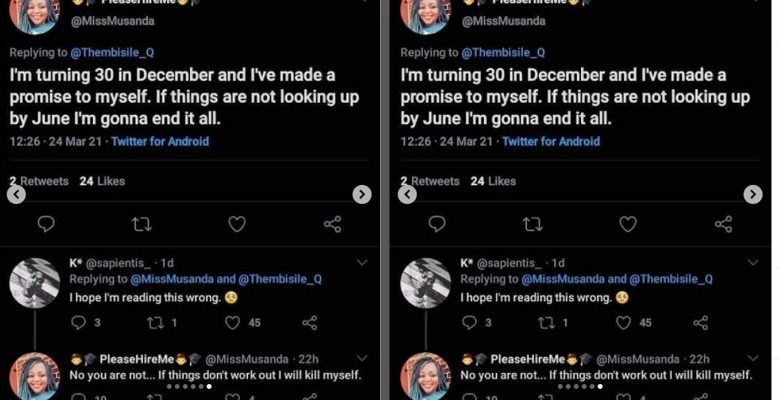Like the main tweet in the right screenshot
Screen dimensions: 780x400
[627, 225]
